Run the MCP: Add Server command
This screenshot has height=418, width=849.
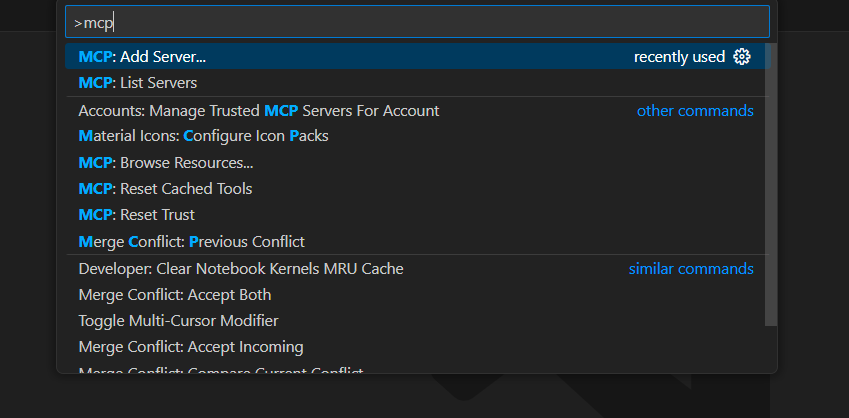click(x=143, y=57)
